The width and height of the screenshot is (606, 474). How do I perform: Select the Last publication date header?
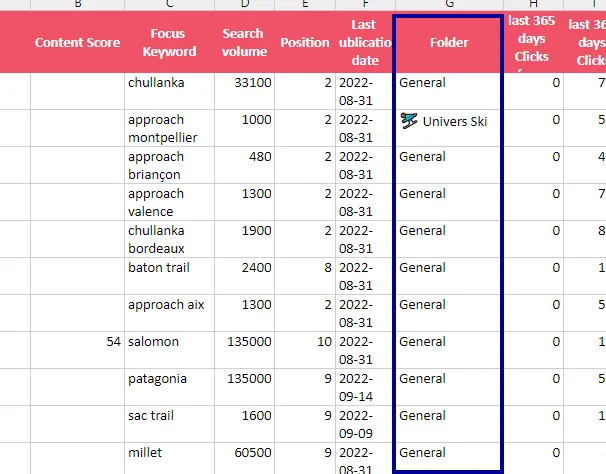pyautogui.click(x=365, y=42)
